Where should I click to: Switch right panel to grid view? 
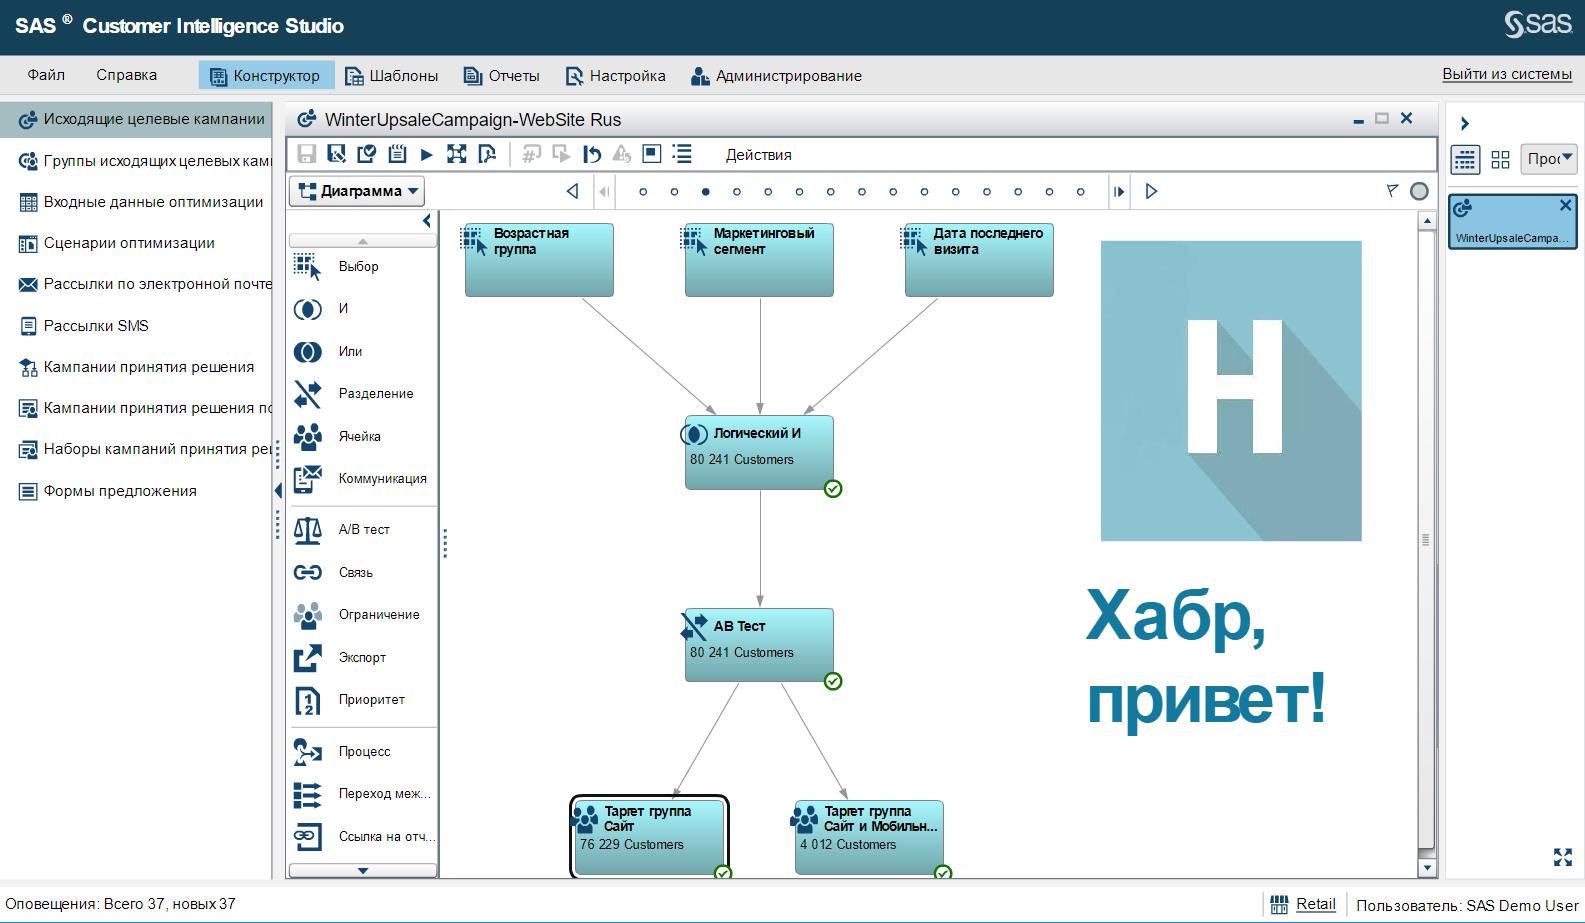(x=1500, y=159)
